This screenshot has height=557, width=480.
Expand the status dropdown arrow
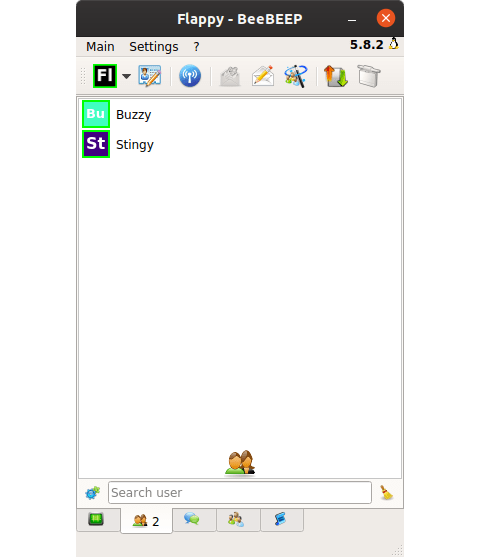click(x=126, y=76)
